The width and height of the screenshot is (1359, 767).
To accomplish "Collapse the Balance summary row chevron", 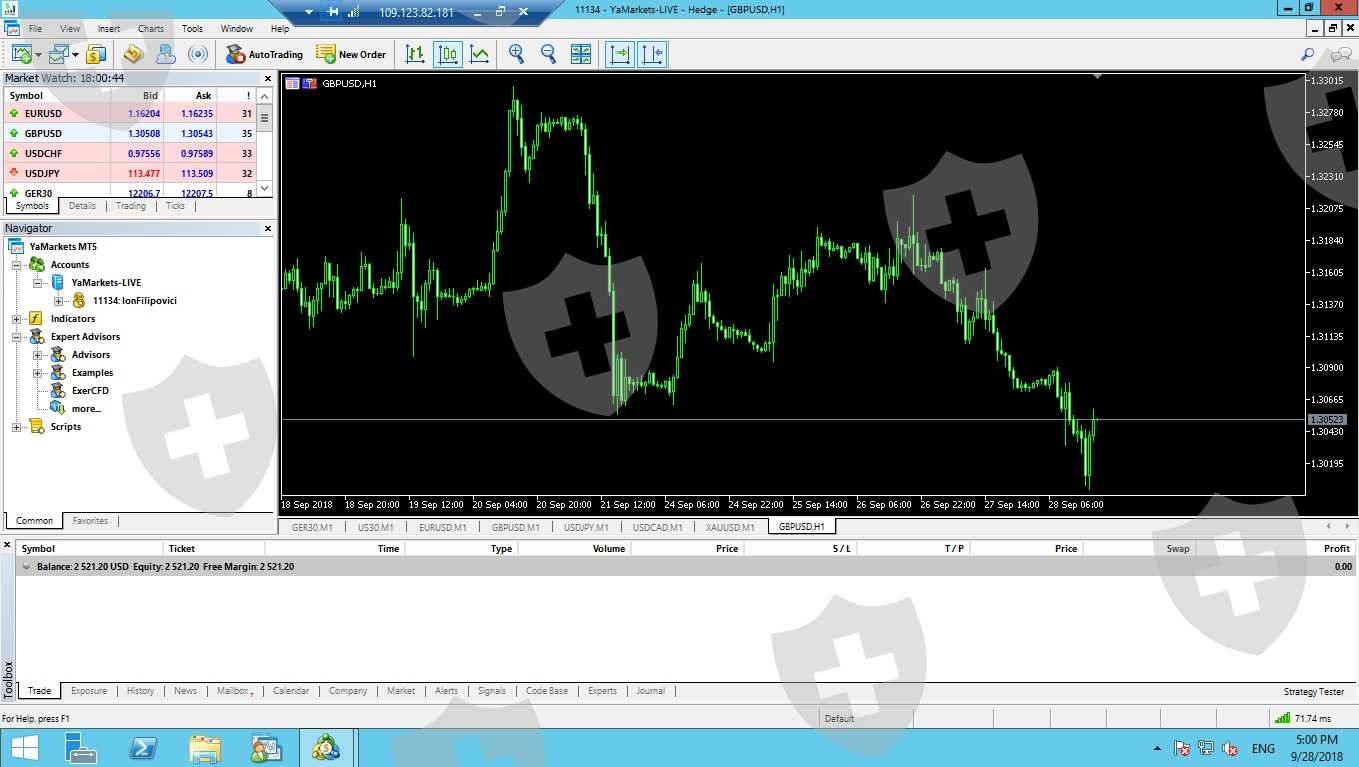I will pos(26,567).
